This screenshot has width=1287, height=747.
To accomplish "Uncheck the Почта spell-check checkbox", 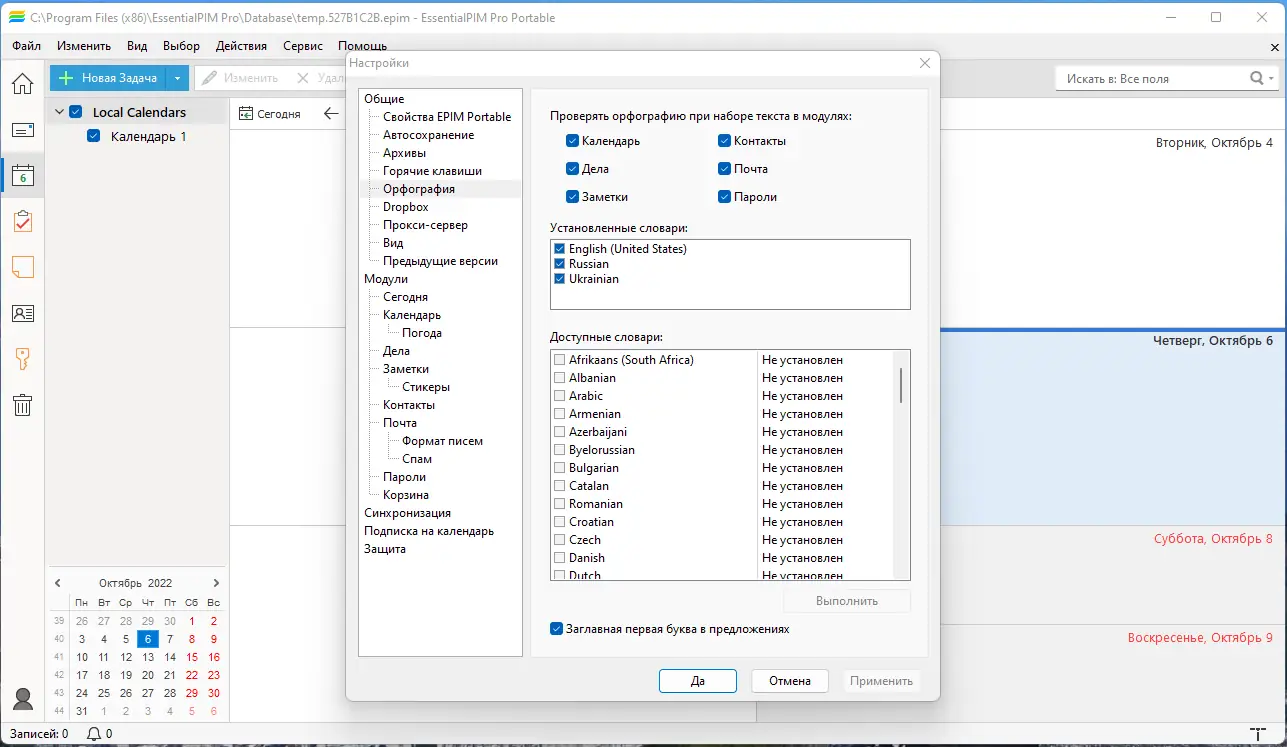I will click(x=725, y=169).
